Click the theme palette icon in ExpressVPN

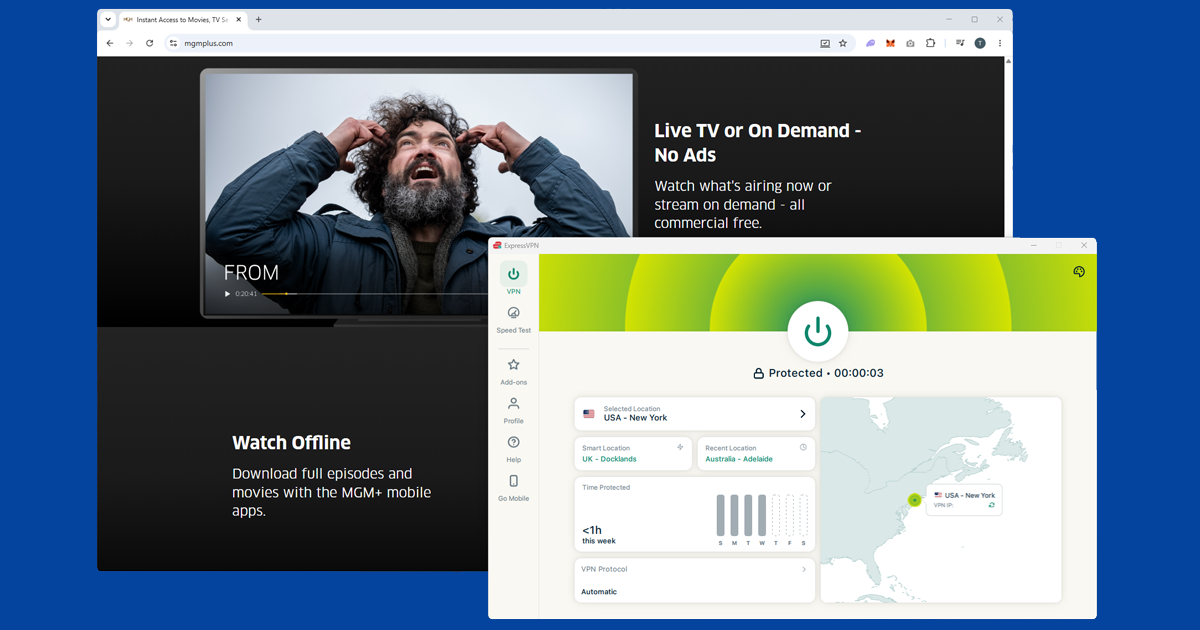click(1079, 271)
